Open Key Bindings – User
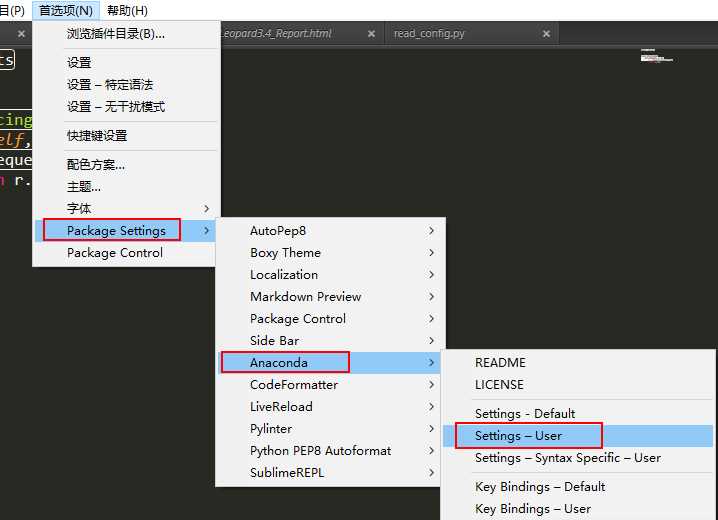Screen dimensions: 718x520 pyautogui.click(x=578, y=509)
